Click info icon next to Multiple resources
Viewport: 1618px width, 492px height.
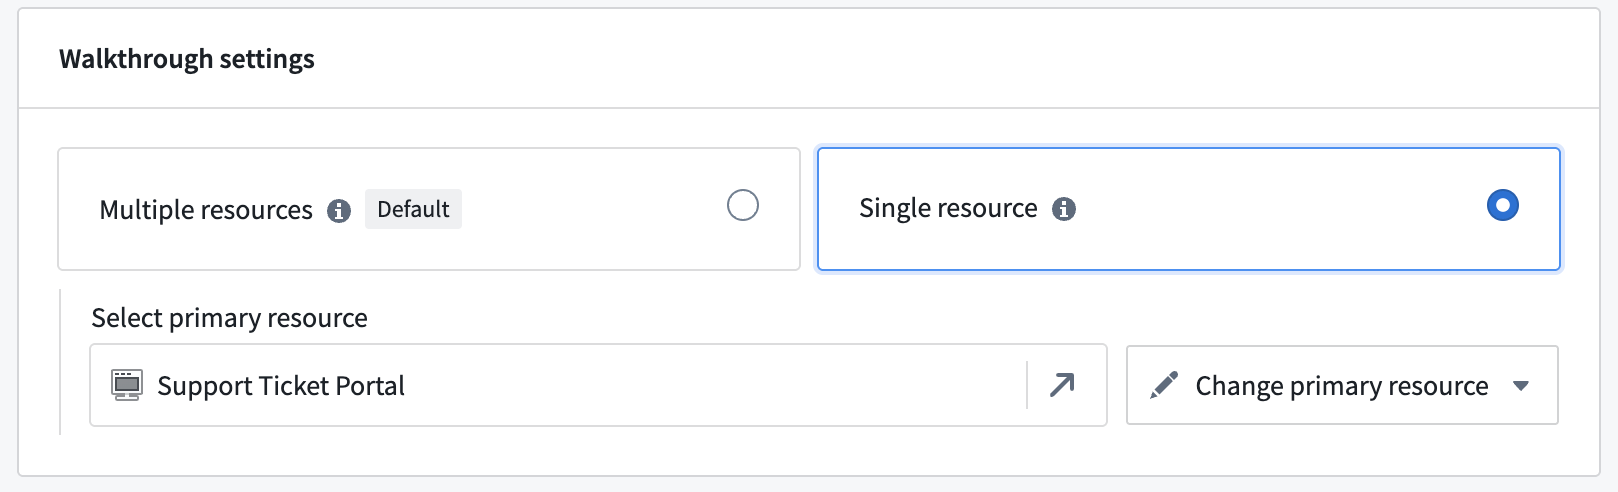point(339,211)
